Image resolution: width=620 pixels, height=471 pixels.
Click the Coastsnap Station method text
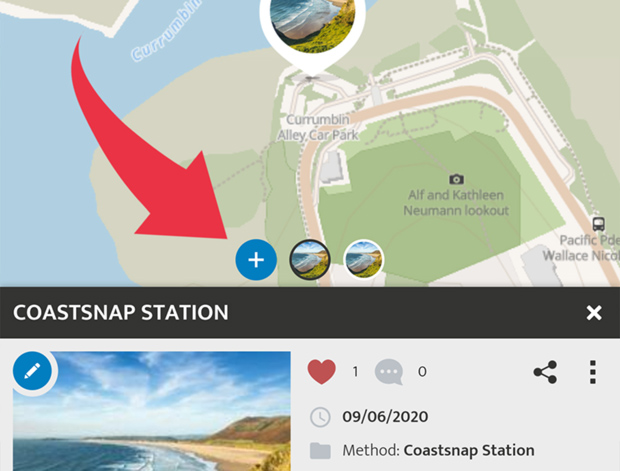pos(469,450)
